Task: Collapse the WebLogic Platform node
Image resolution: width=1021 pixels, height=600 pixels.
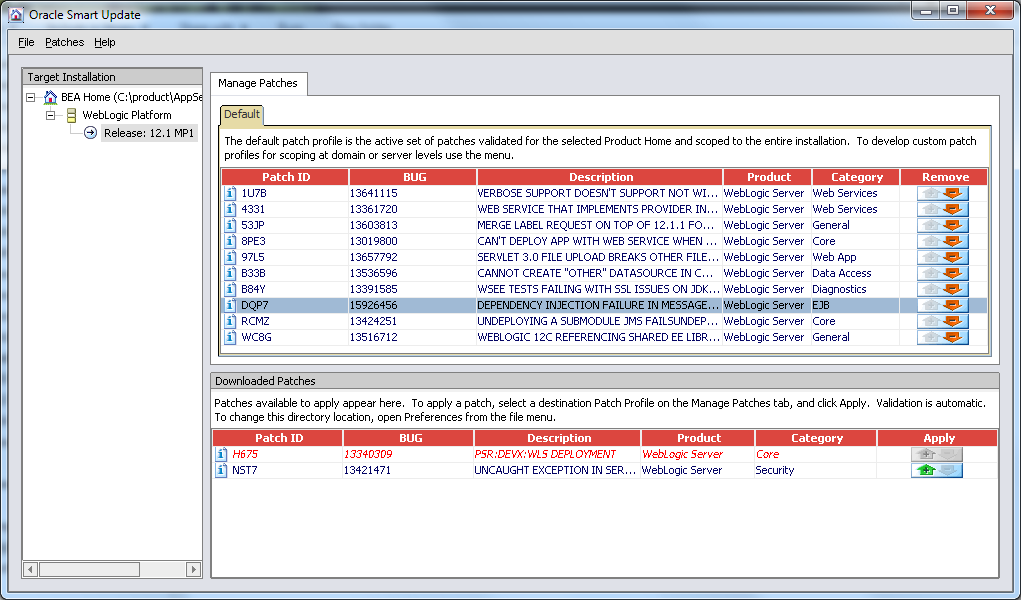Action: click(51, 116)
